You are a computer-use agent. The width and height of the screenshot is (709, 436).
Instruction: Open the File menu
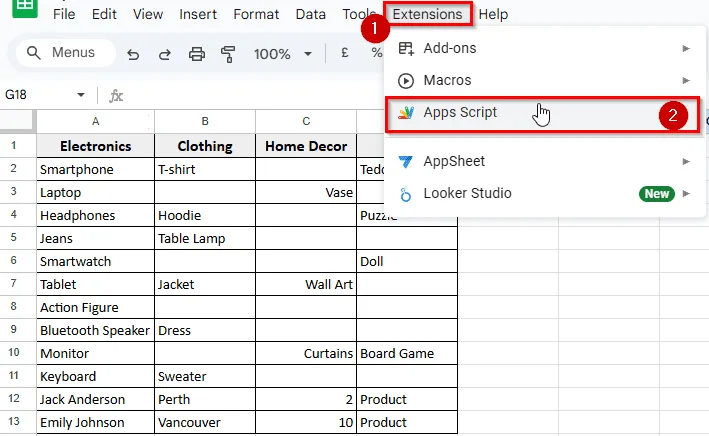click(64, 14)
